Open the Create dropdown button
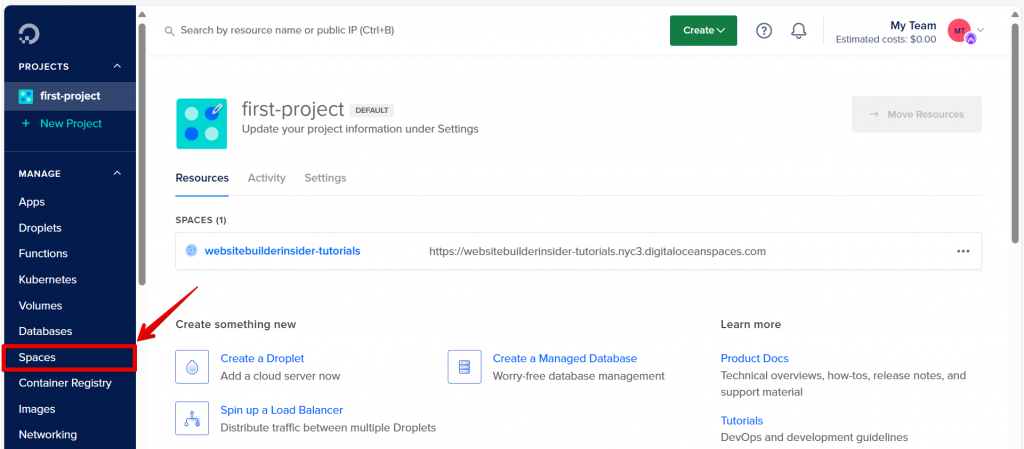The width and height of the screenshot is (1024, 449). pos(703,30)
